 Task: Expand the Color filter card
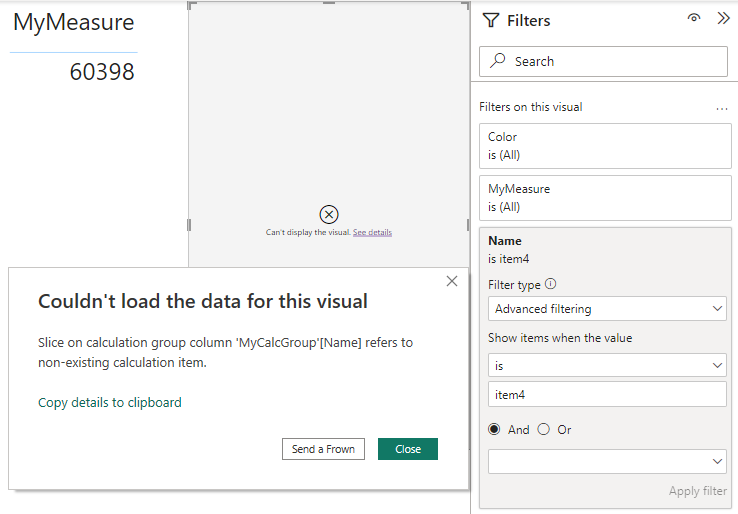605,146
